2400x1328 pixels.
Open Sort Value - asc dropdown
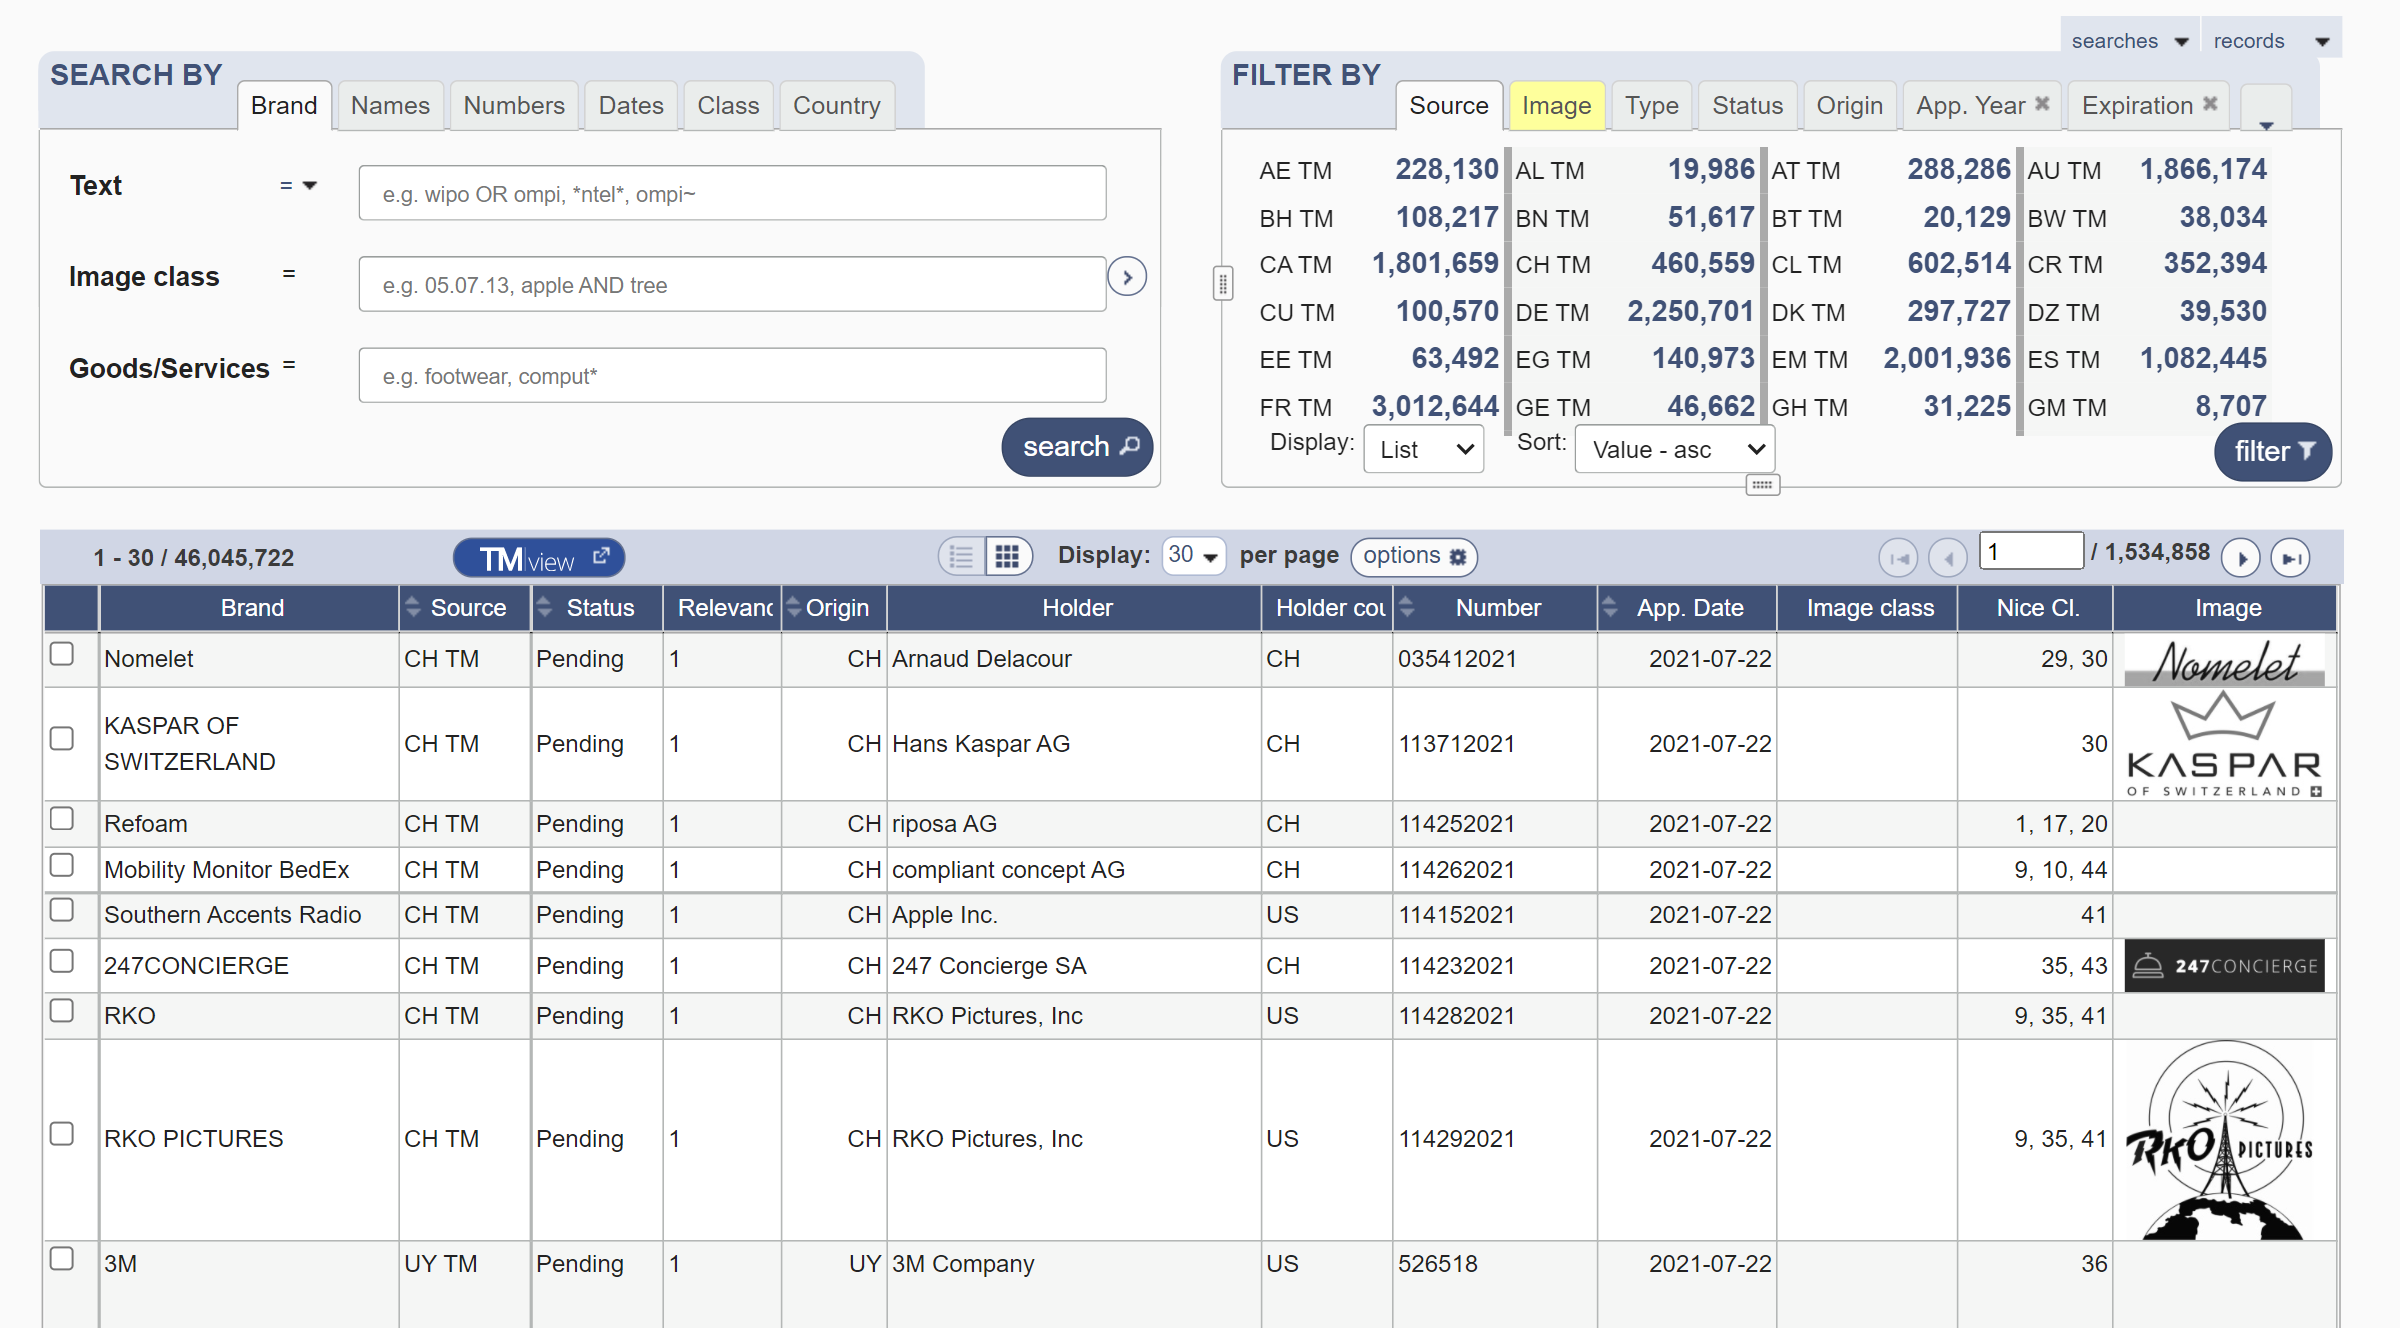(x=1675, y=450)
